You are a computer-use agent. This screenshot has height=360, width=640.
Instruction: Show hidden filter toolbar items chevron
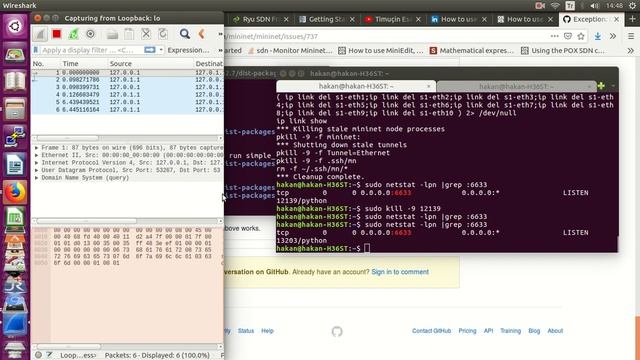(x=220, y=50)
